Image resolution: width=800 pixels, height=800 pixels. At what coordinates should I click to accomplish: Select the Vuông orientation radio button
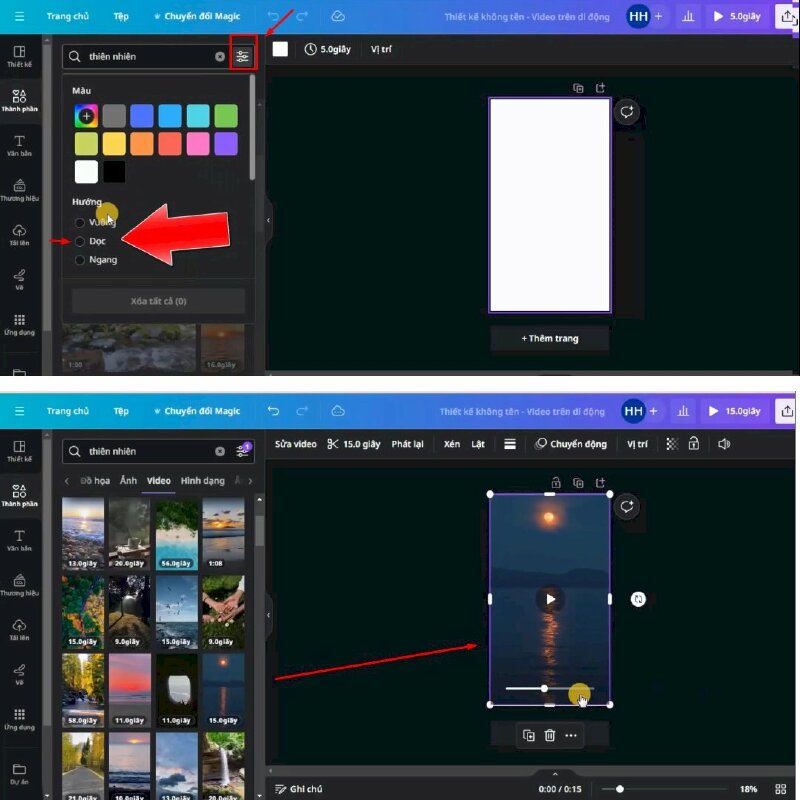pos(80,222)
